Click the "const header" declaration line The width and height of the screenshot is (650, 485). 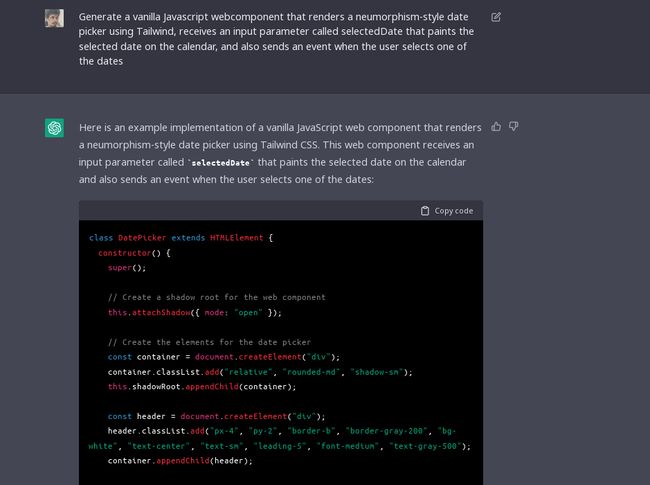217,416
